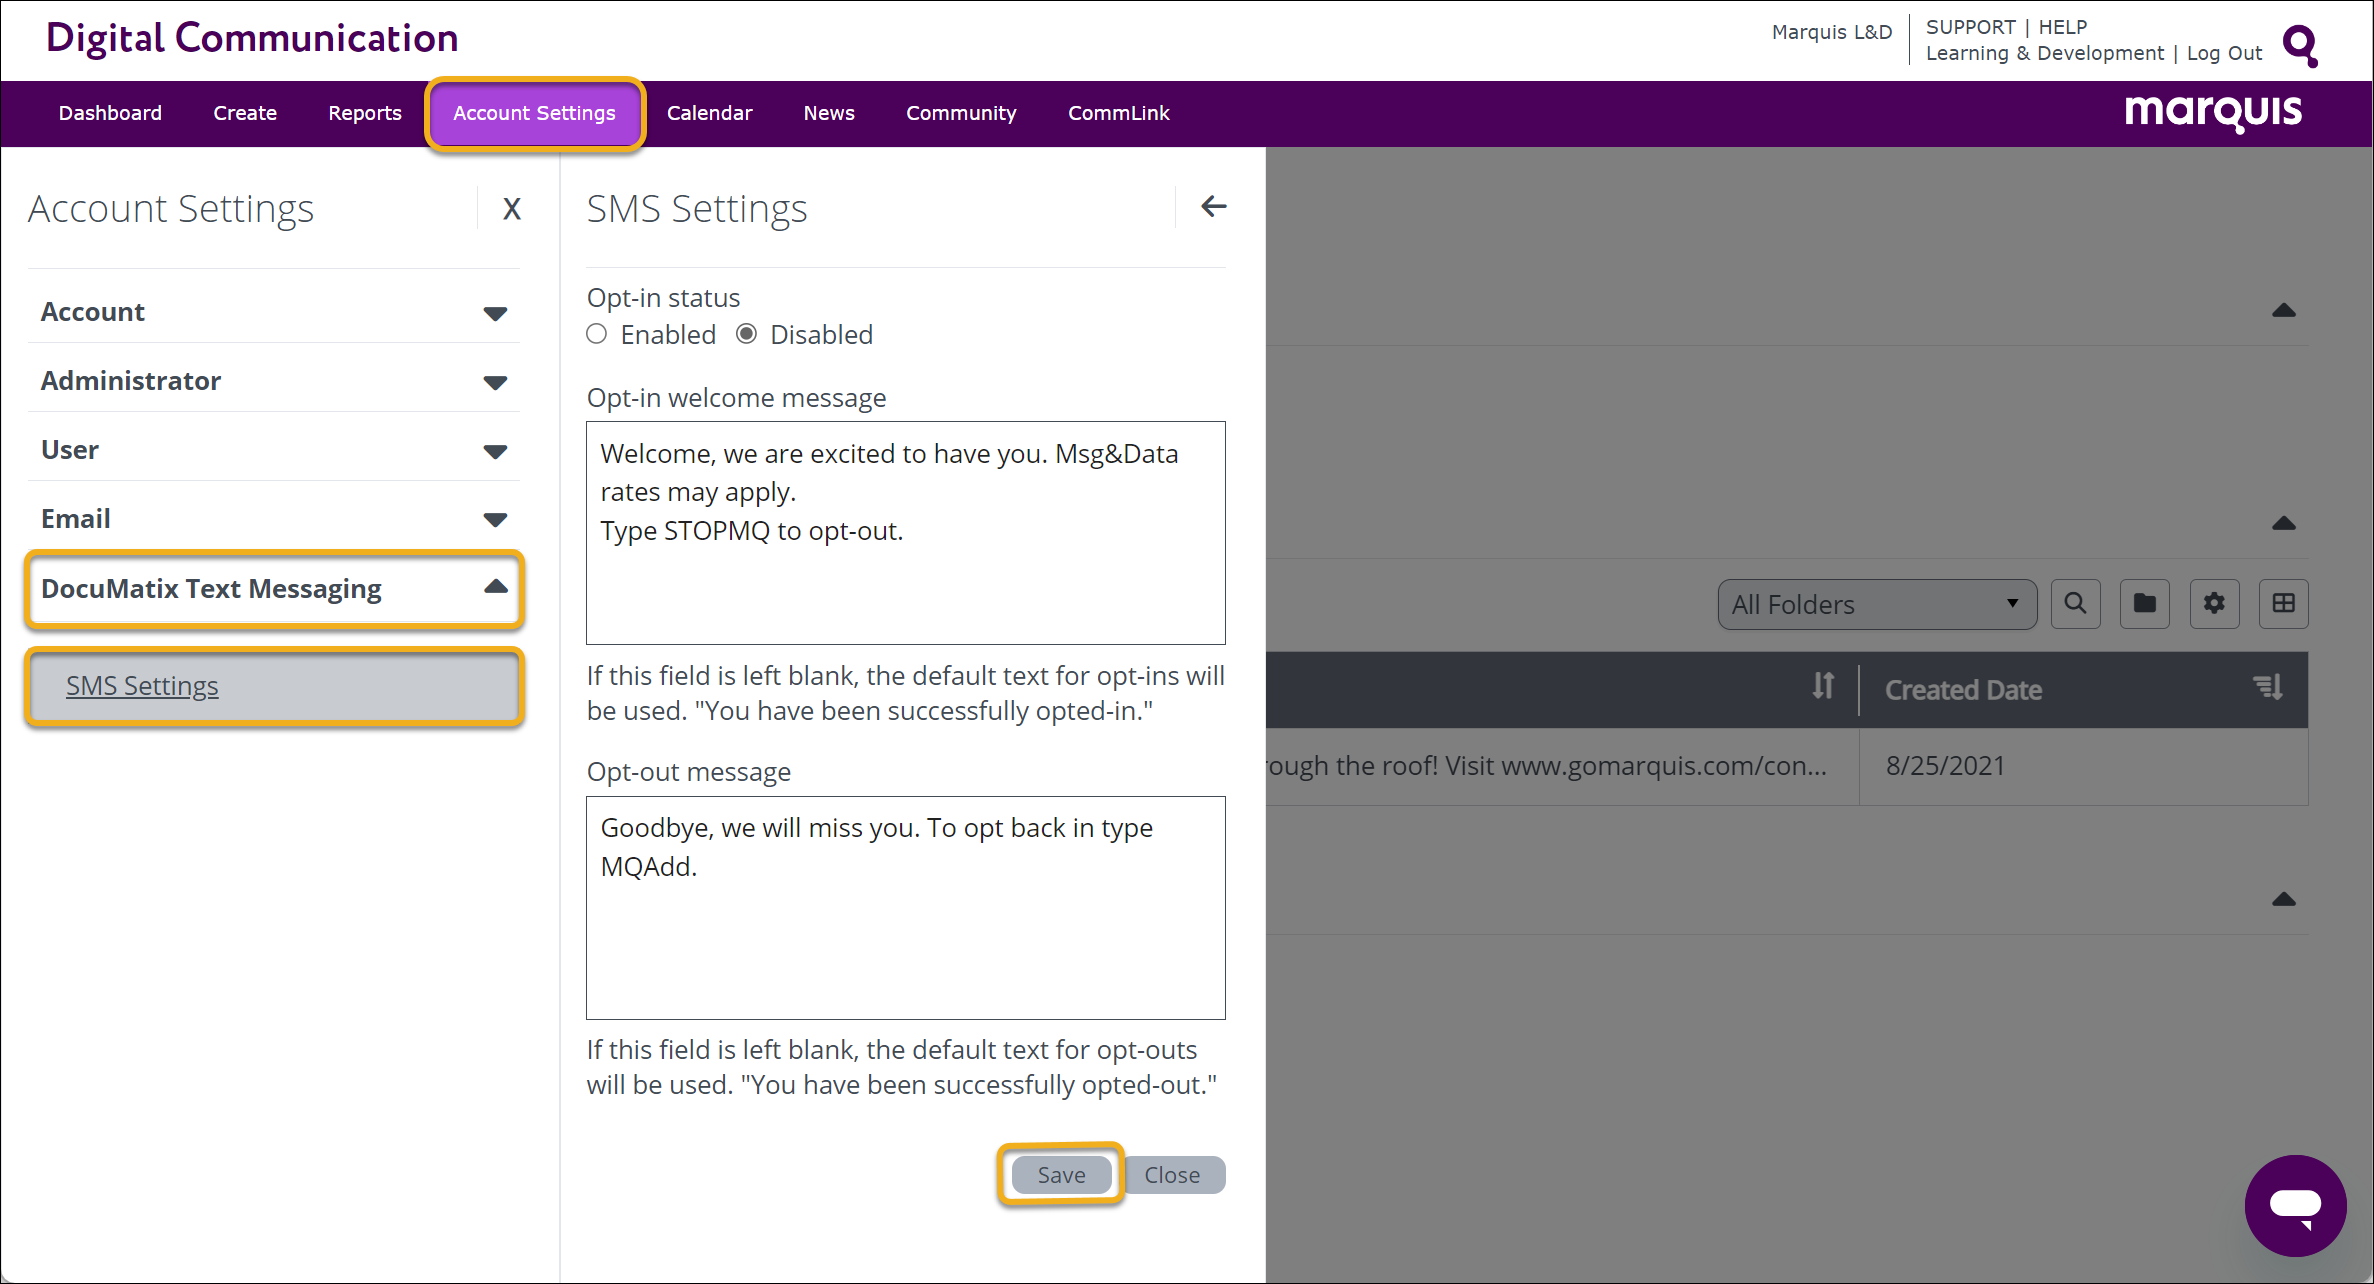
Task: Click the row text mentioning www.gomarquis.com
Action: pos(1548,766)
